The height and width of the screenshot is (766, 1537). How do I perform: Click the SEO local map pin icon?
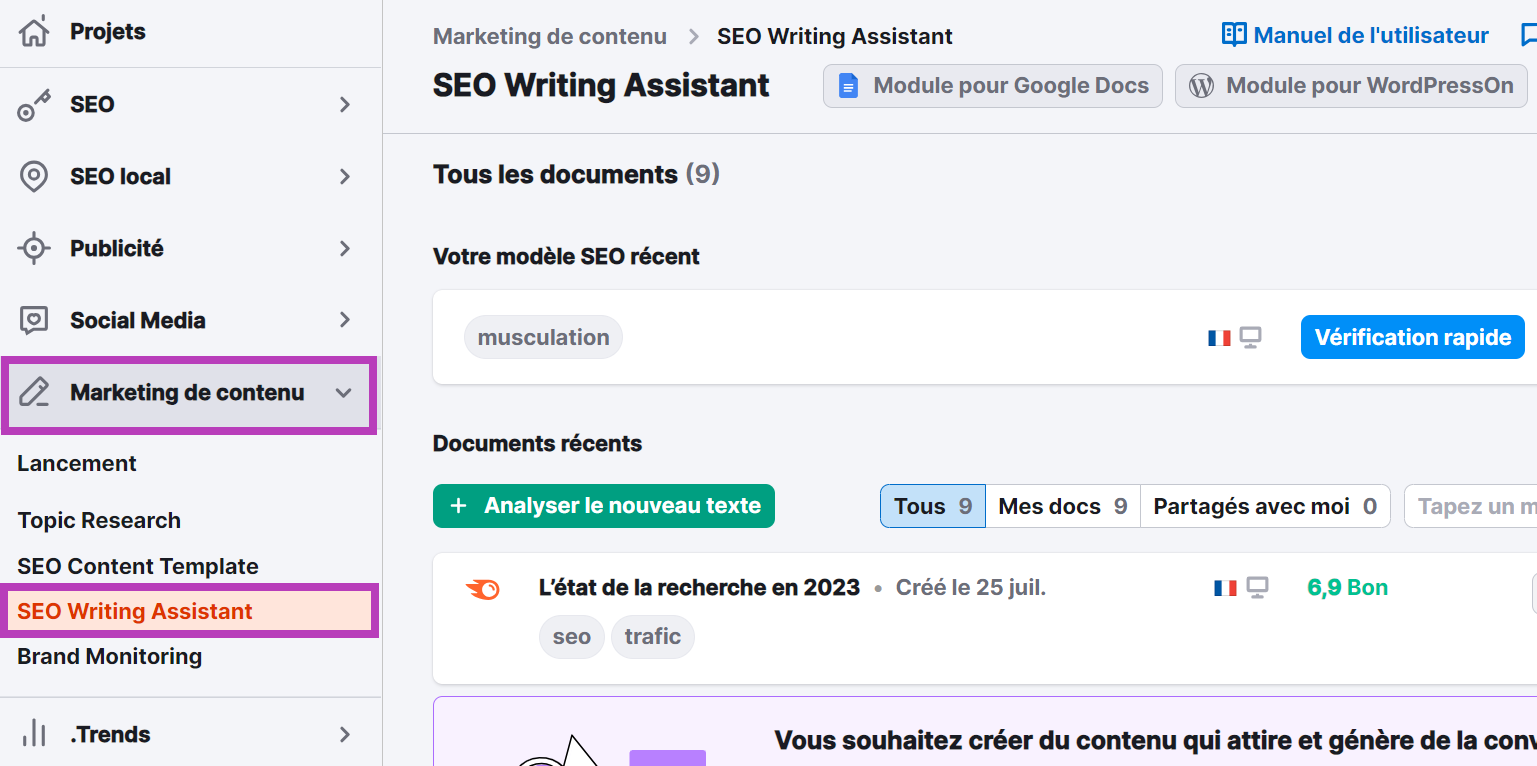point(34,177)
